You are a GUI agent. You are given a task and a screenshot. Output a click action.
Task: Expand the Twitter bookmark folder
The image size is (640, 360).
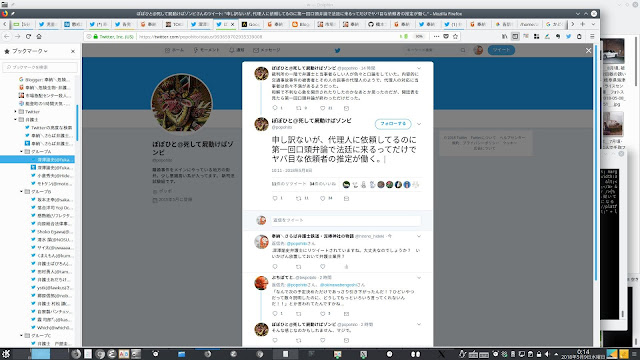16,111
